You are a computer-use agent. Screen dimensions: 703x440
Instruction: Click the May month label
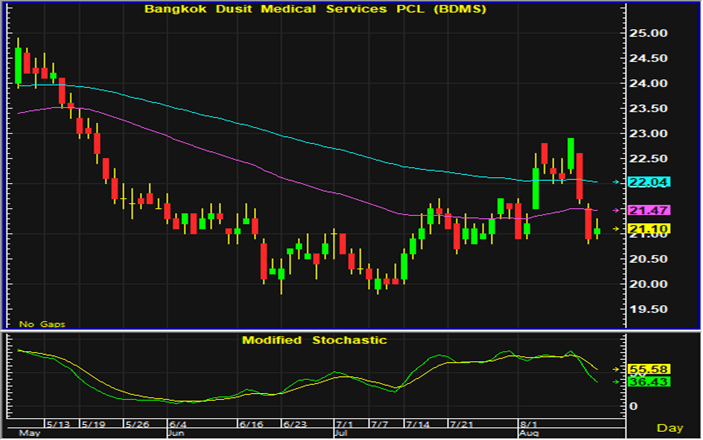pyautogui.click(x=29, y=434)
